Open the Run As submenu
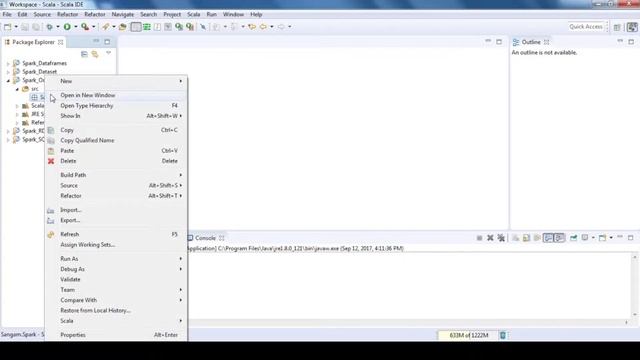This screenshot has width=640, height=360. [x=116, y=259]
